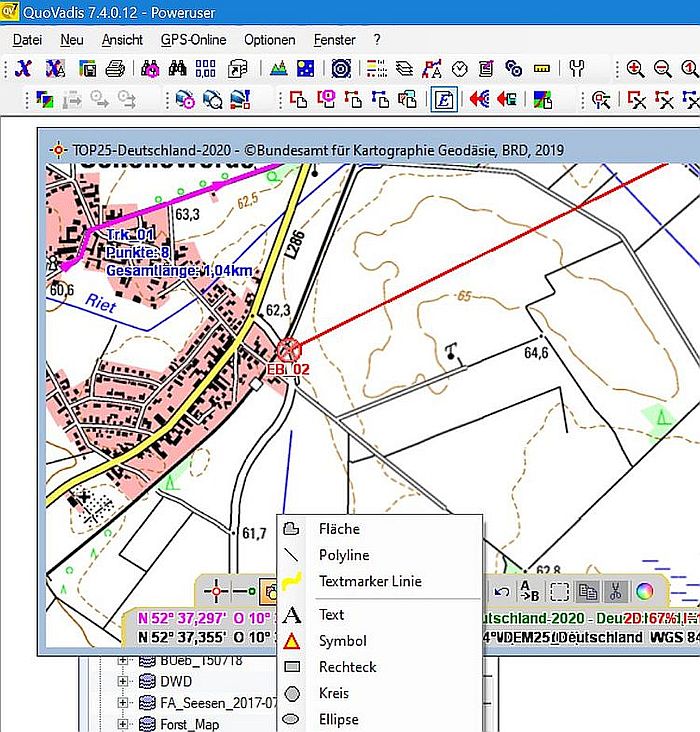The image size is (700, 732).
Task: Click the copy pages icon
Action: (587, 591)
